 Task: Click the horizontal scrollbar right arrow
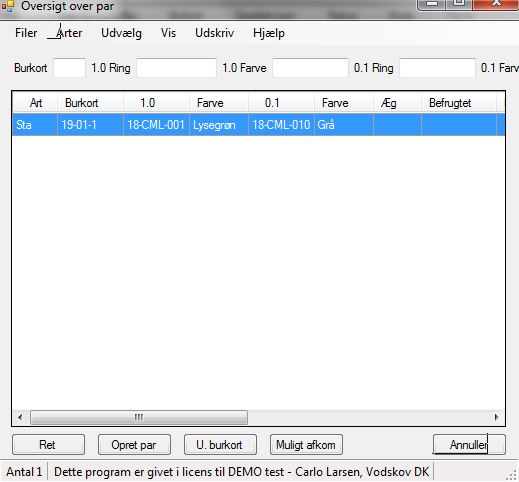(497, 417)
